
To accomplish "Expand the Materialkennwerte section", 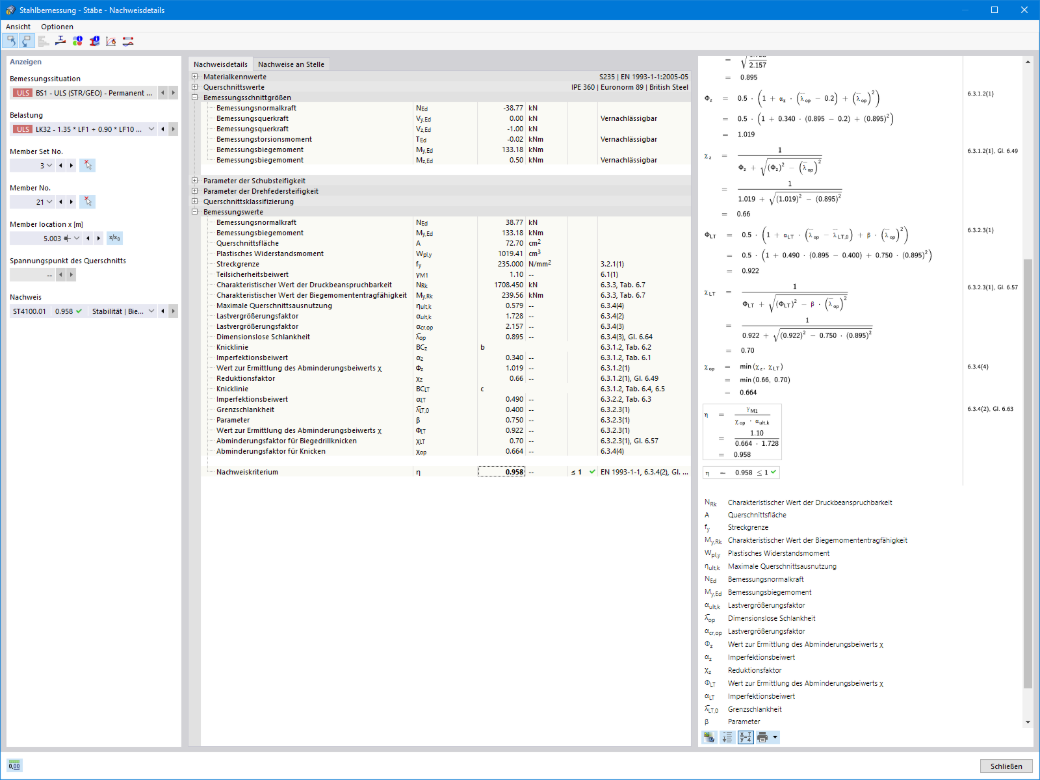I will 195,77.
